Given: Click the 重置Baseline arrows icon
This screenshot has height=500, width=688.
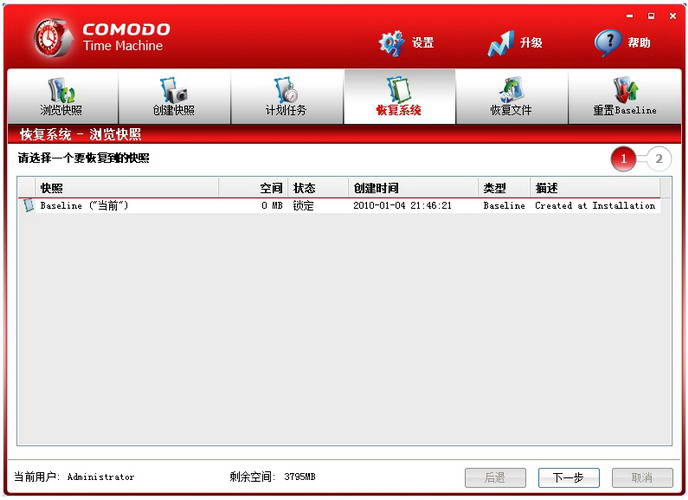Looking at the screenshot, I should pyautogui.click(x=625, y=89).
